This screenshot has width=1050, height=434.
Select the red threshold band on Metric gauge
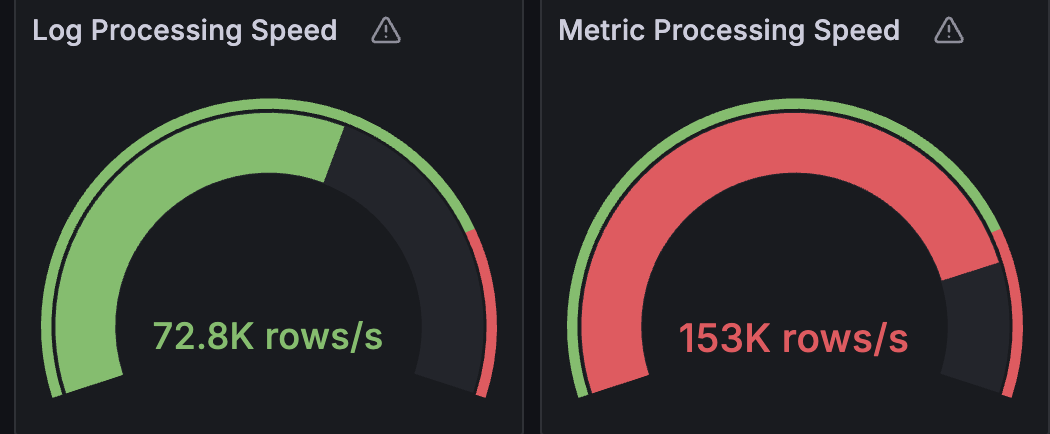tap(1012, 310)
